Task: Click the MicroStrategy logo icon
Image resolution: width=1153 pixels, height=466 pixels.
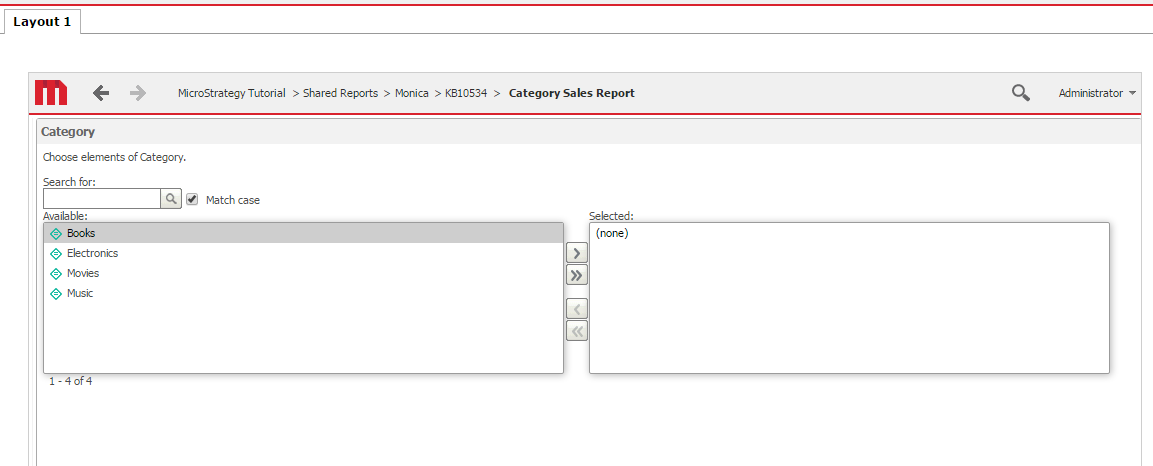Action: click(x=51, y=93)
